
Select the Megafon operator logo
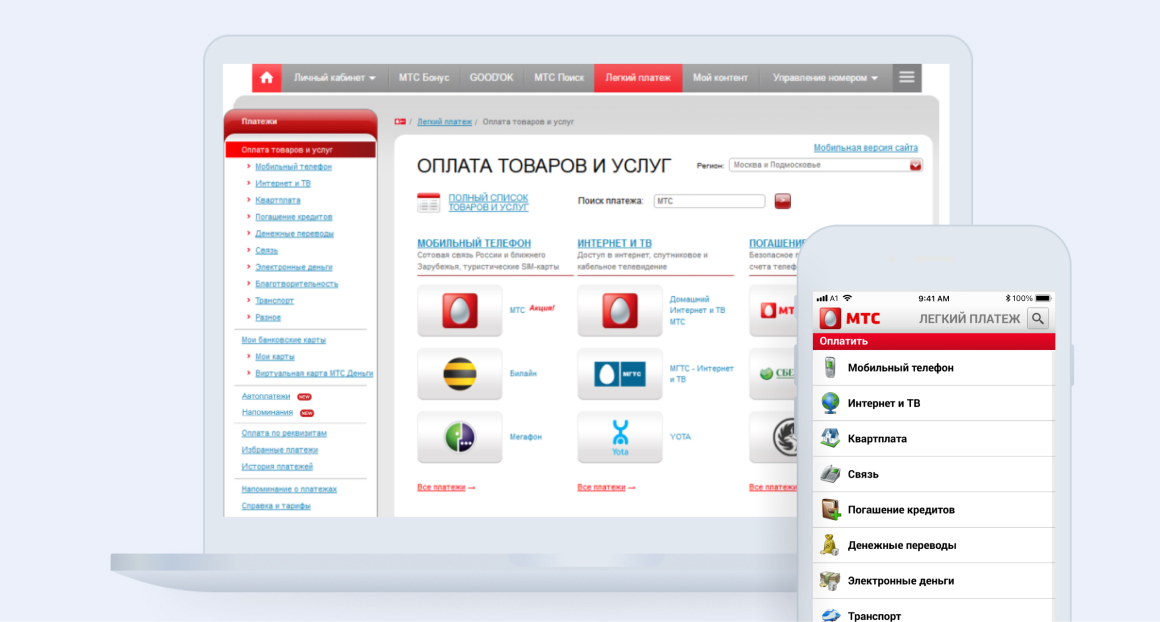[x=459, y=437]
